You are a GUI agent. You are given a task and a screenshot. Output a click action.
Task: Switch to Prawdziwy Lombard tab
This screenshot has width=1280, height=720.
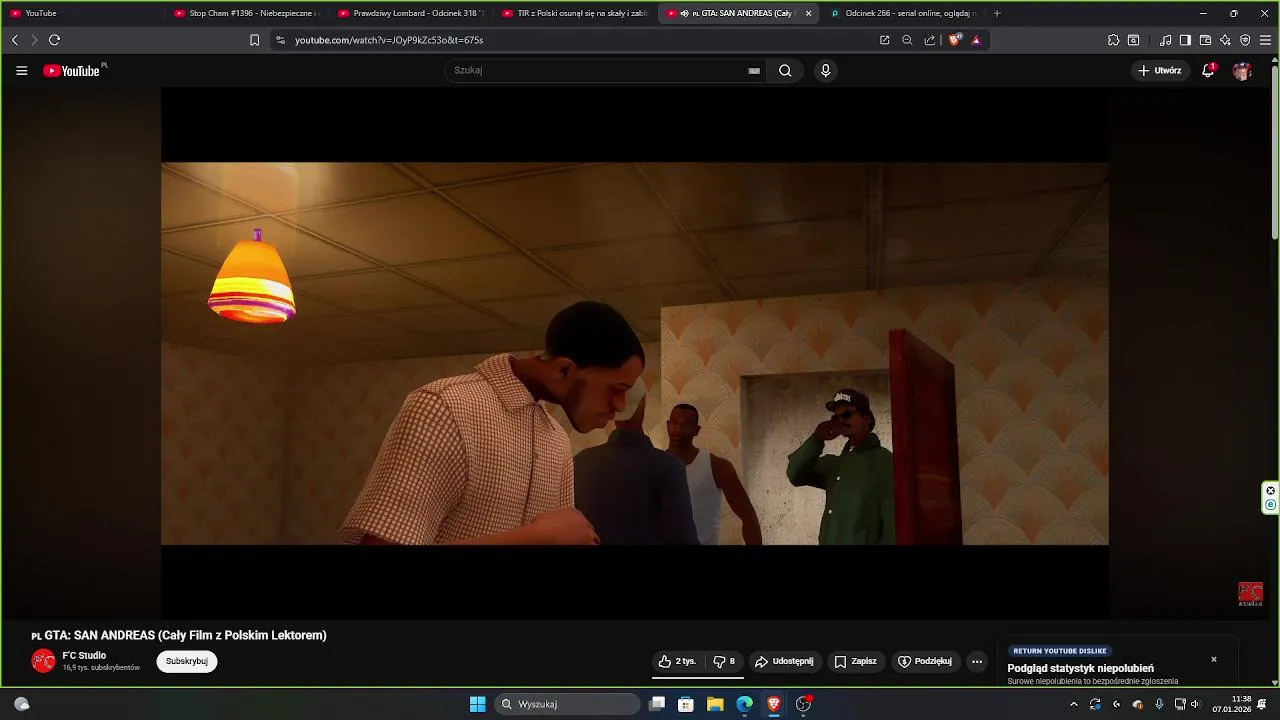(412, 13)
